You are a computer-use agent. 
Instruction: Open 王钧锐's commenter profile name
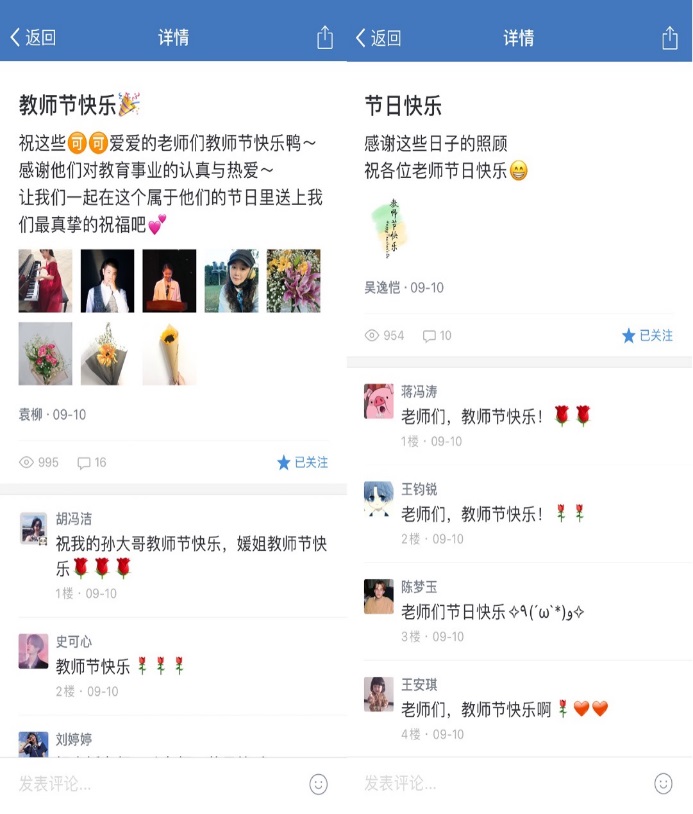[419, 489]
